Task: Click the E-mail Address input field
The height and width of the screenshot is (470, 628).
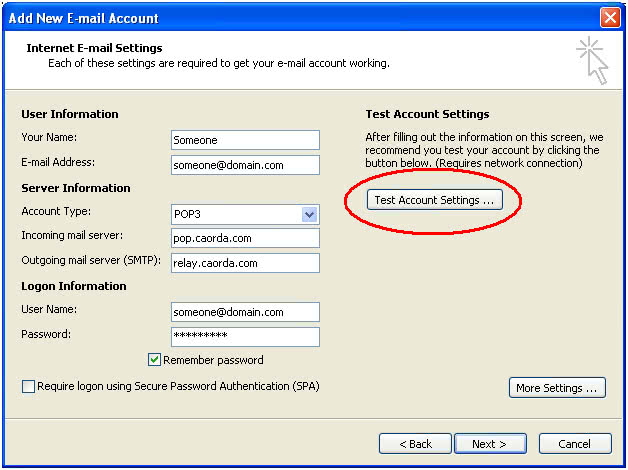Action: tap(245, 165)
